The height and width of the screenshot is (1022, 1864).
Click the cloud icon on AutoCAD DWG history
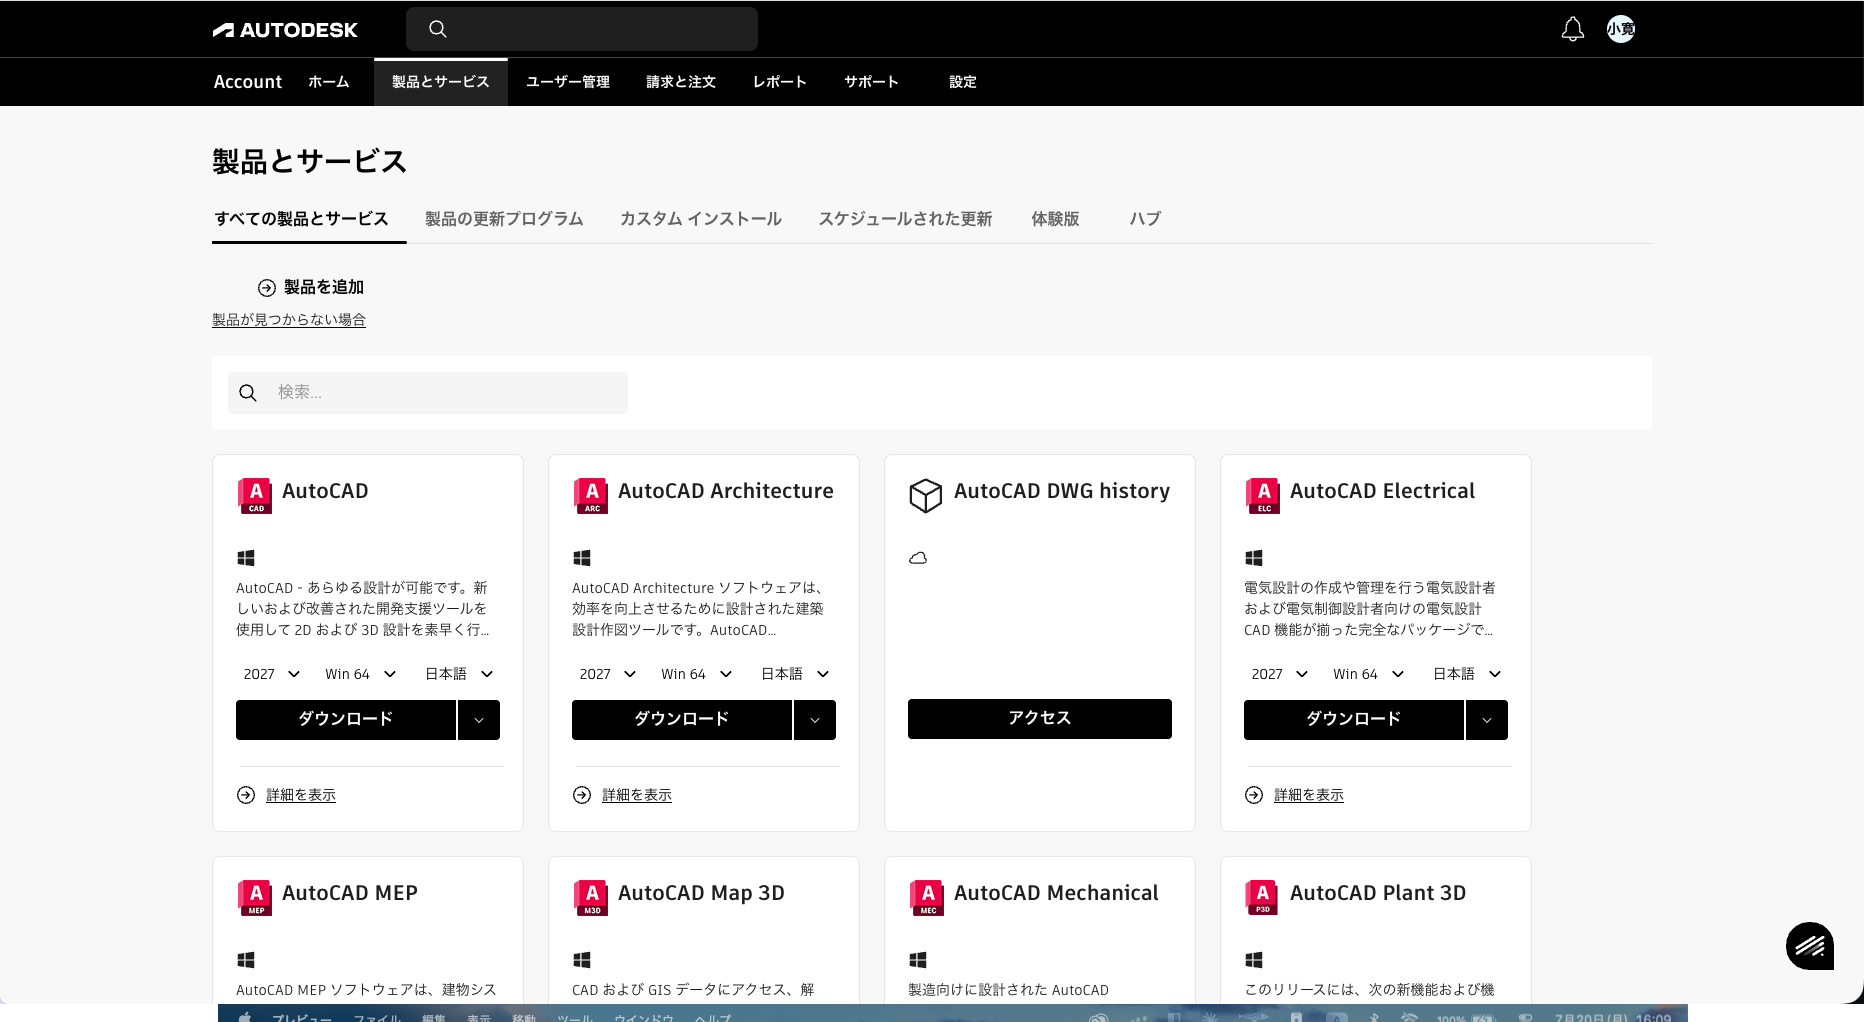tap(918, 558)
